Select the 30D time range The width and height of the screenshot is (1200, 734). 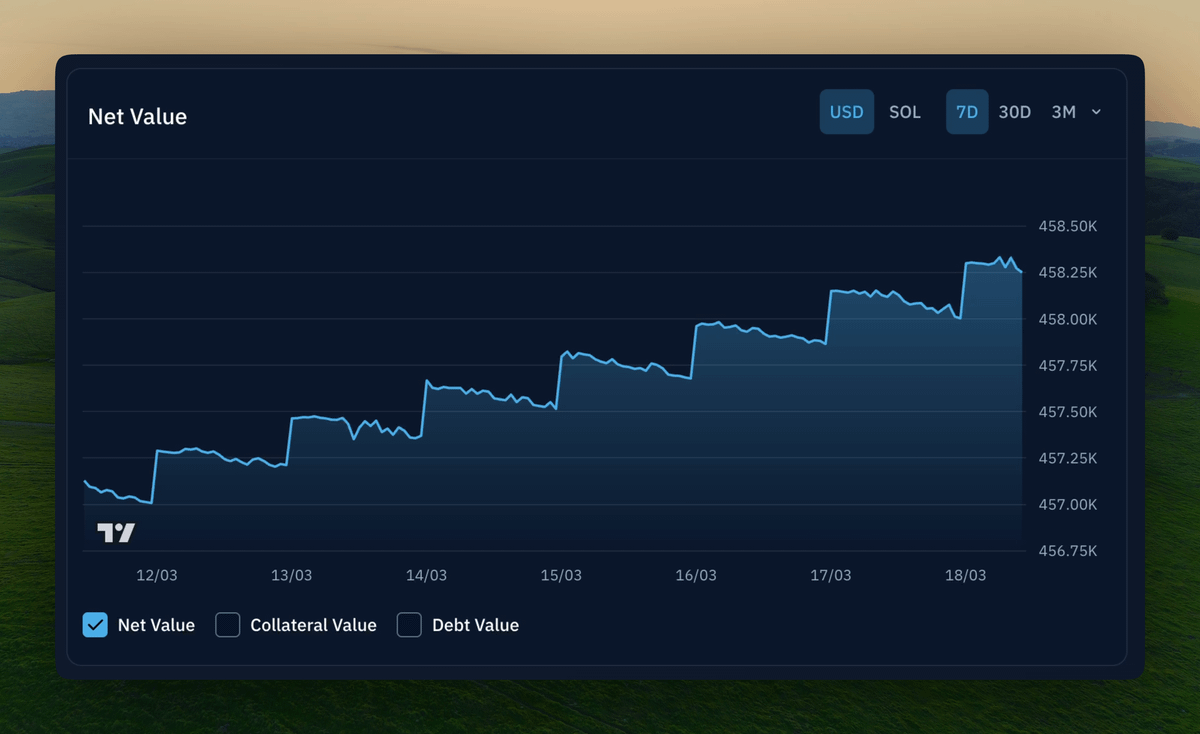pyautogui.click(x=1015, y=112)
